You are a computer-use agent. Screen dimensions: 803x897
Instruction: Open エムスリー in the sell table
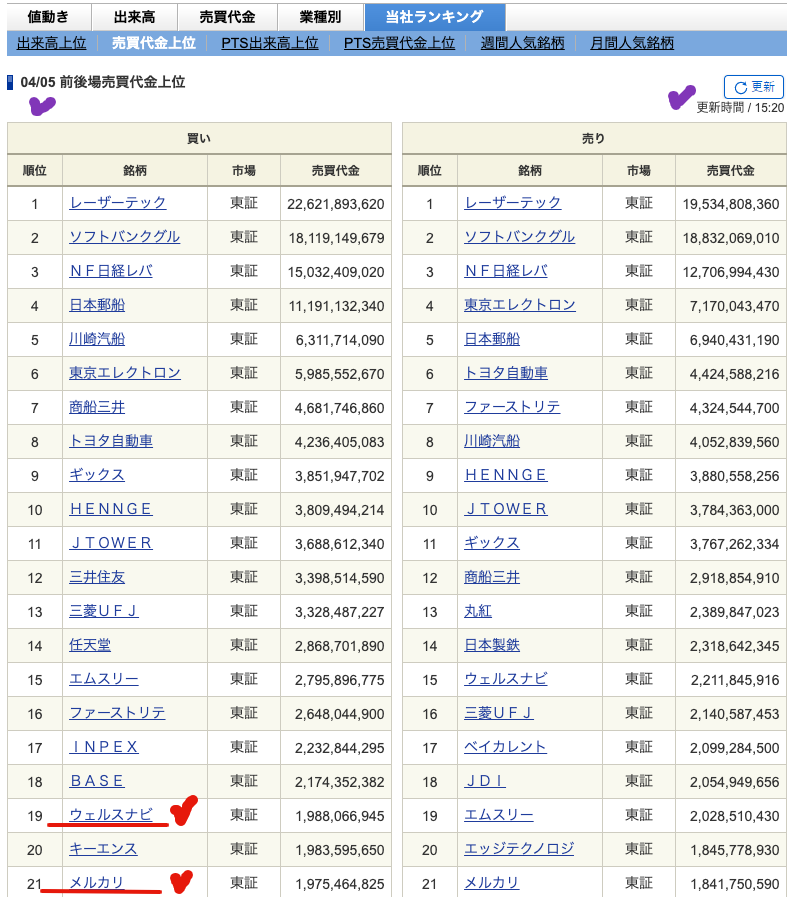point(499,815)
